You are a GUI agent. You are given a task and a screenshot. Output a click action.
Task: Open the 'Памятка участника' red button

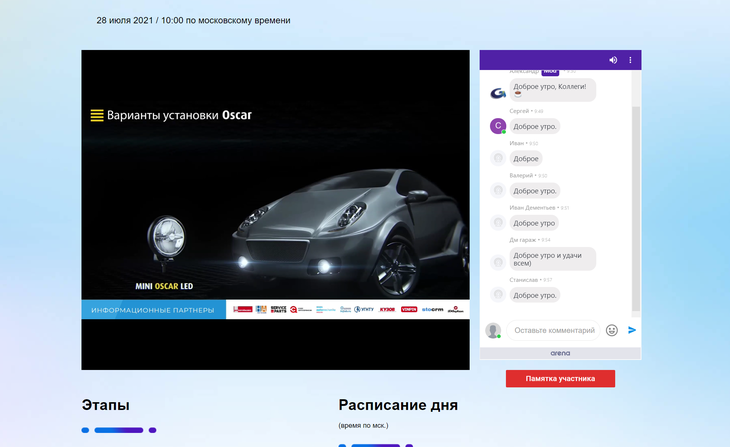[x=560, y=379]
